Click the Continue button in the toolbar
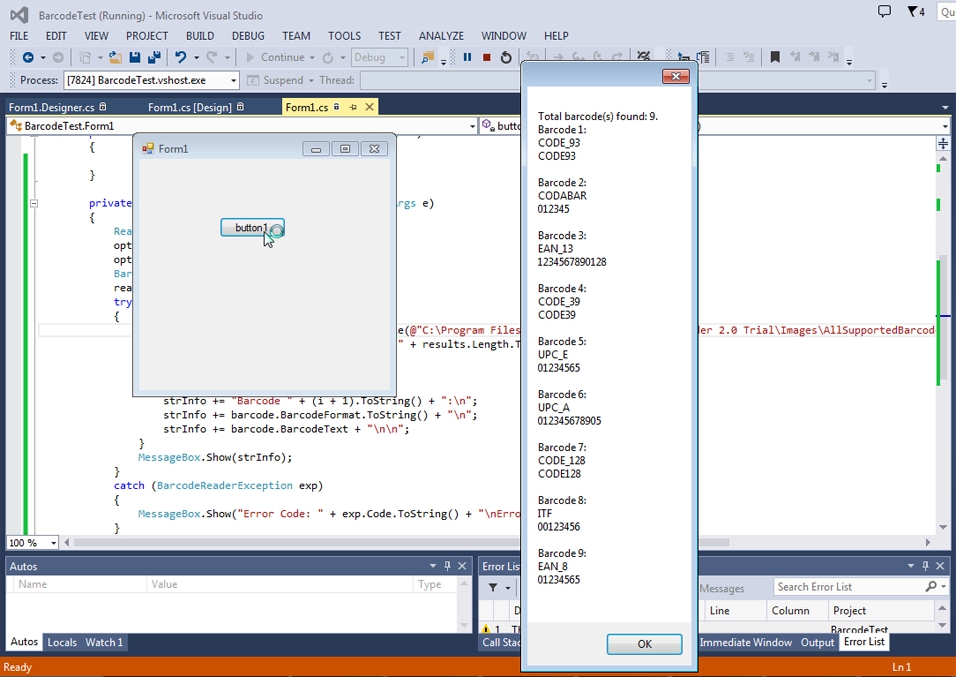Viewport: 956px width, 677px height. point(275,57)
